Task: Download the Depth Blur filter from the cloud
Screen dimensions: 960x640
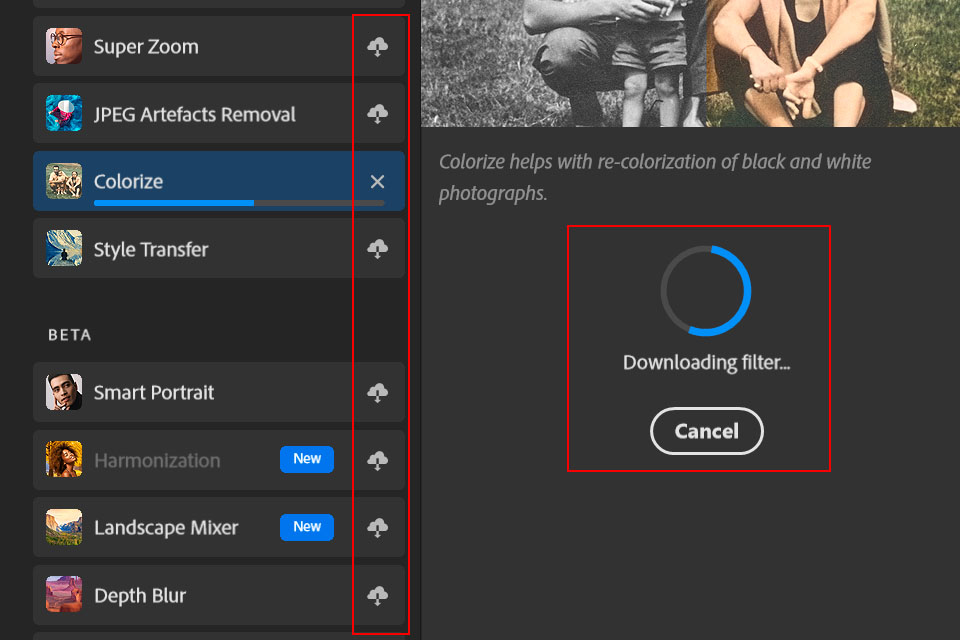Action: pyautogui.click(x=378, y=595)
